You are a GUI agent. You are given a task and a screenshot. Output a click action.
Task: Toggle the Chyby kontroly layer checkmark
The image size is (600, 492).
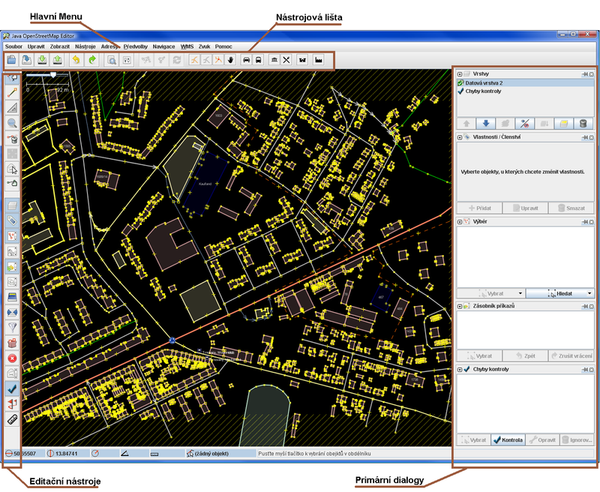[x=460, y=91]
